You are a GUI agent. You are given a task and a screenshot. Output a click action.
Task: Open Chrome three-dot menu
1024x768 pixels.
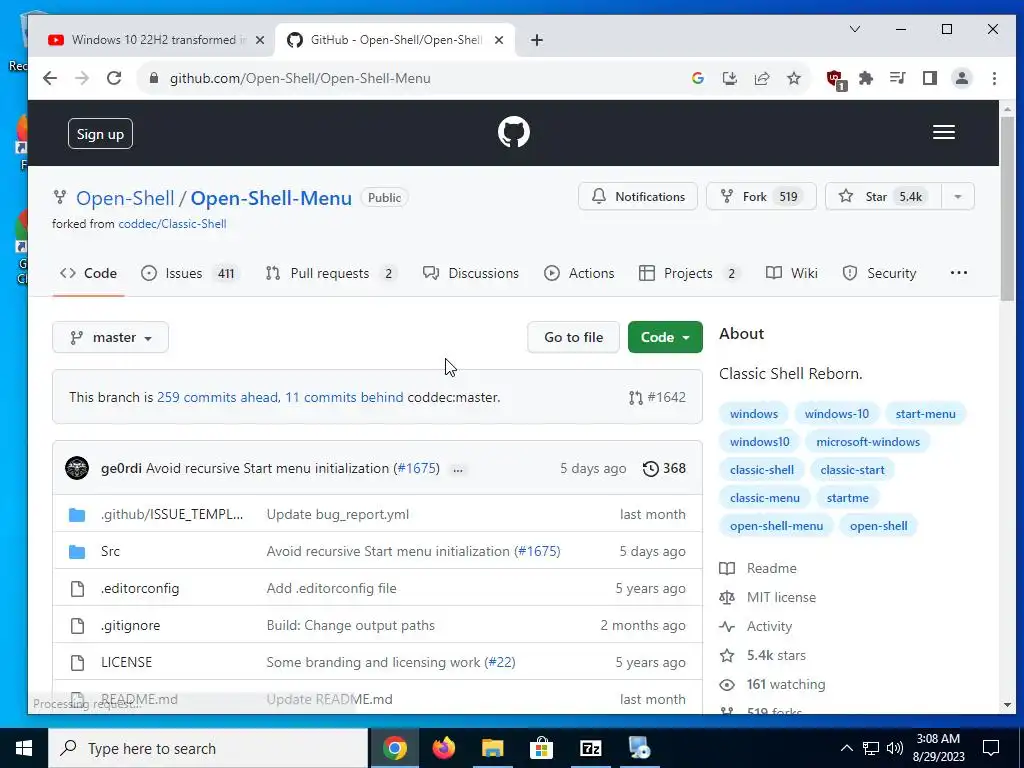pyautogui.click(x=994, y=78)
